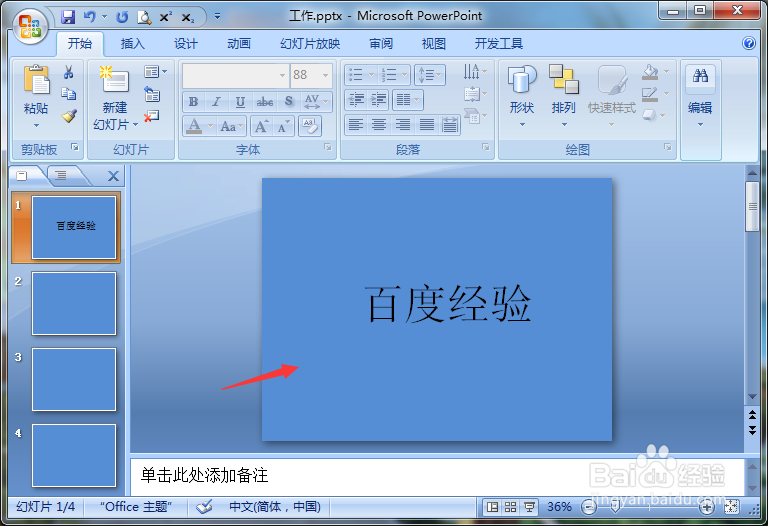
Task: Activate the Format Painter brush
Action: [x=69, y=116]
